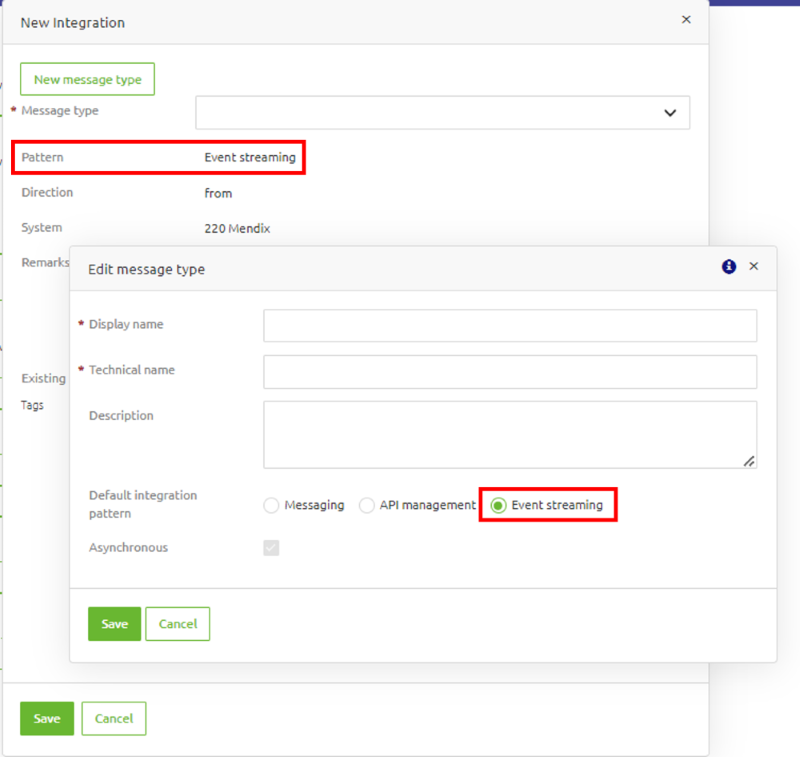Viewport: 800px width, 757px height.
Task: Select the Event streaming integration pattern
Action: point(498,505)
